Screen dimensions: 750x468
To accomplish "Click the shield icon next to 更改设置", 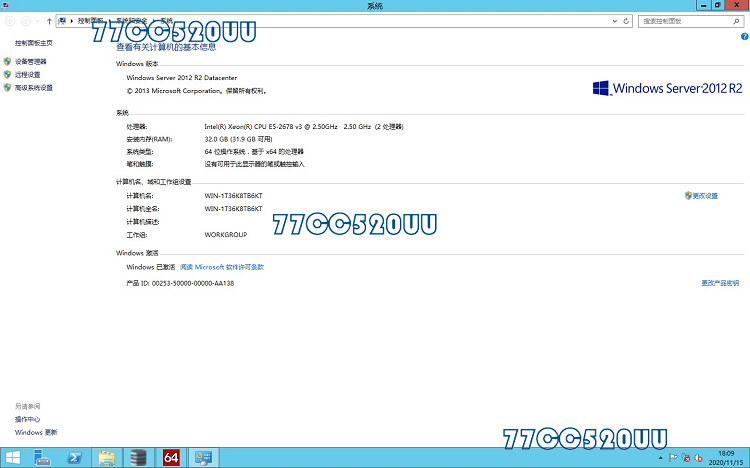I will point(688,196).
